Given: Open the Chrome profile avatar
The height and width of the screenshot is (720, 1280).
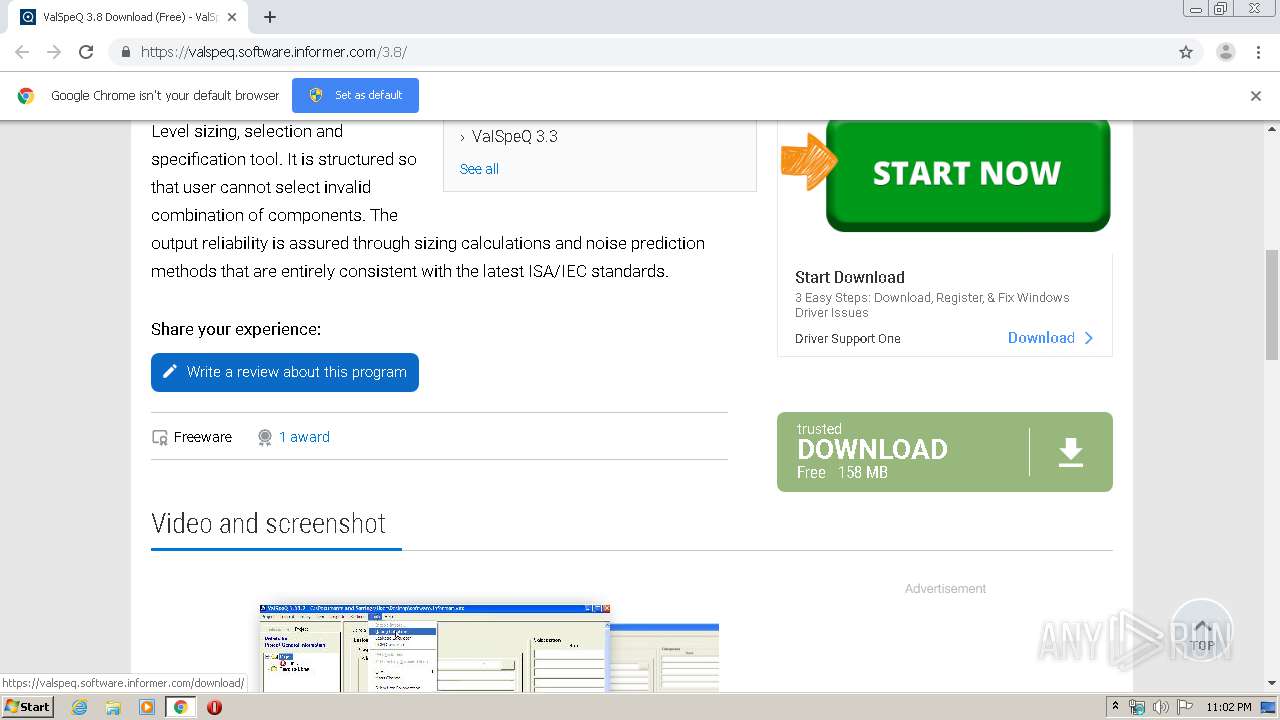Looking at the screenshot, I should click(1225, 52).
